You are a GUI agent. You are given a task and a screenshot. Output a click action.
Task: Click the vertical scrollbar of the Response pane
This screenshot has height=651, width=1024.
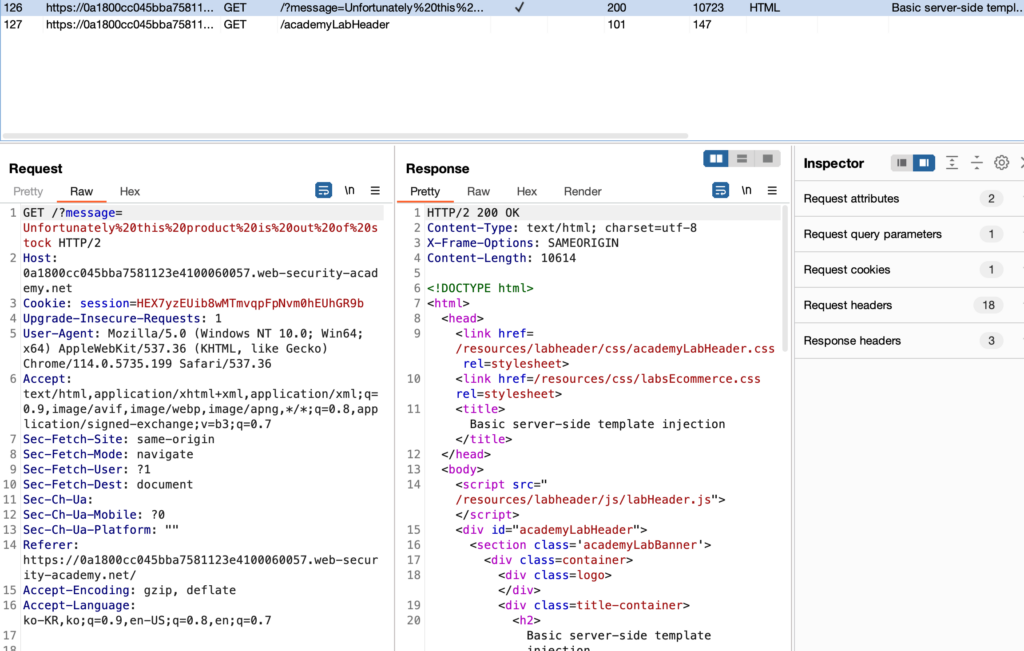784,279
